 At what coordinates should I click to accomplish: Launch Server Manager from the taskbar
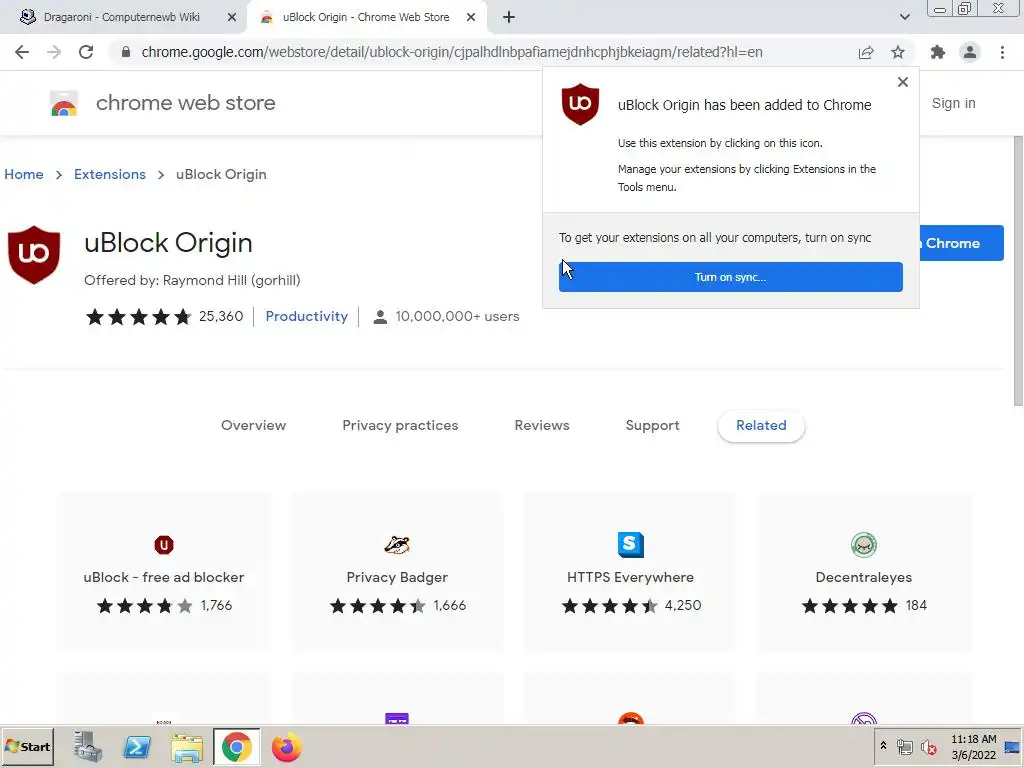pos(87,746)
